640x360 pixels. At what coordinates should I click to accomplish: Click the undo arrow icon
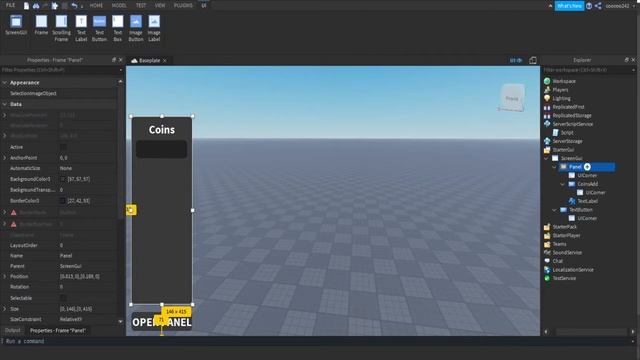[x=74, y=6]
